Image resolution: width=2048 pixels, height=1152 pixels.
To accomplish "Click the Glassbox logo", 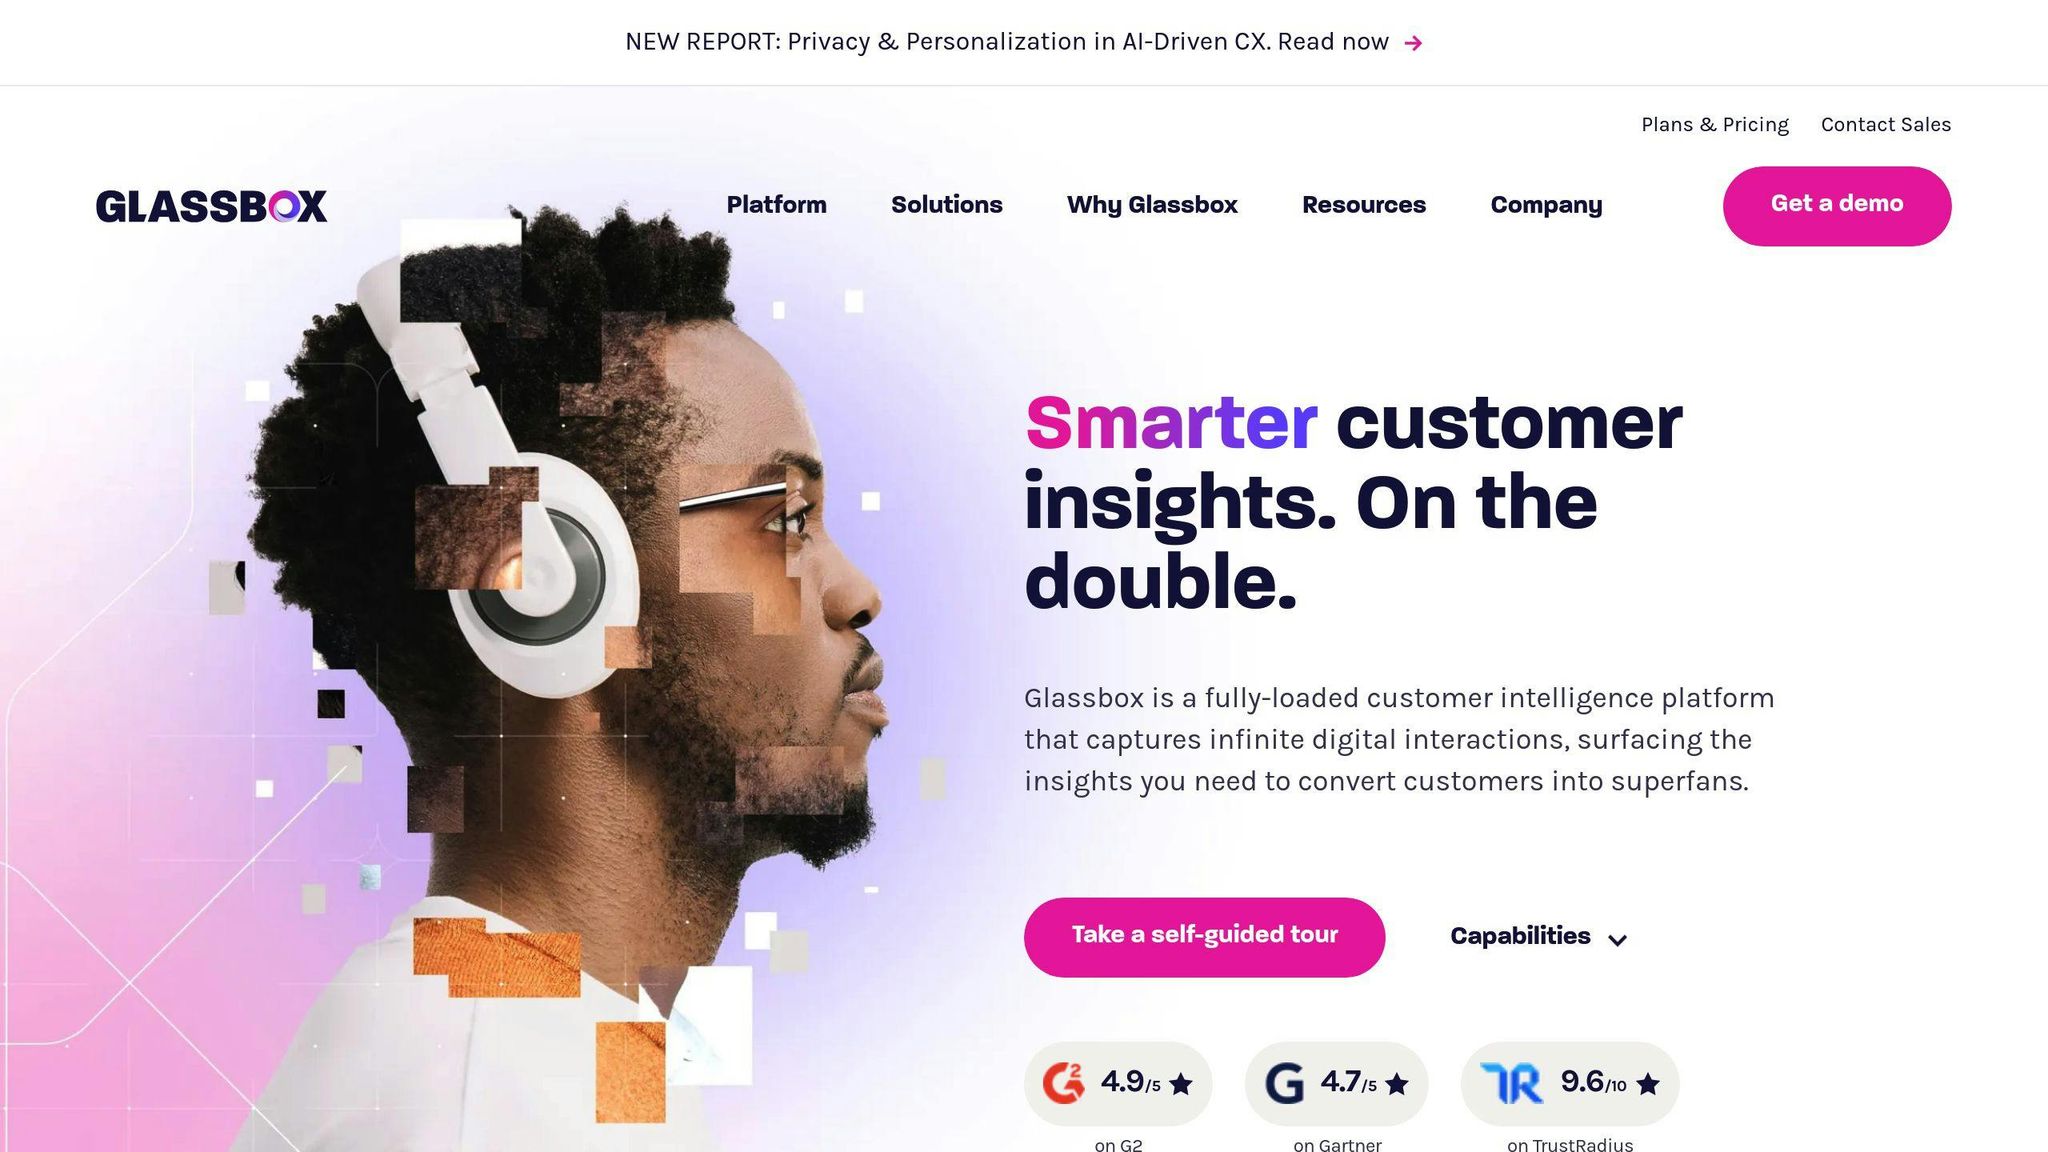I will point(211,206).
